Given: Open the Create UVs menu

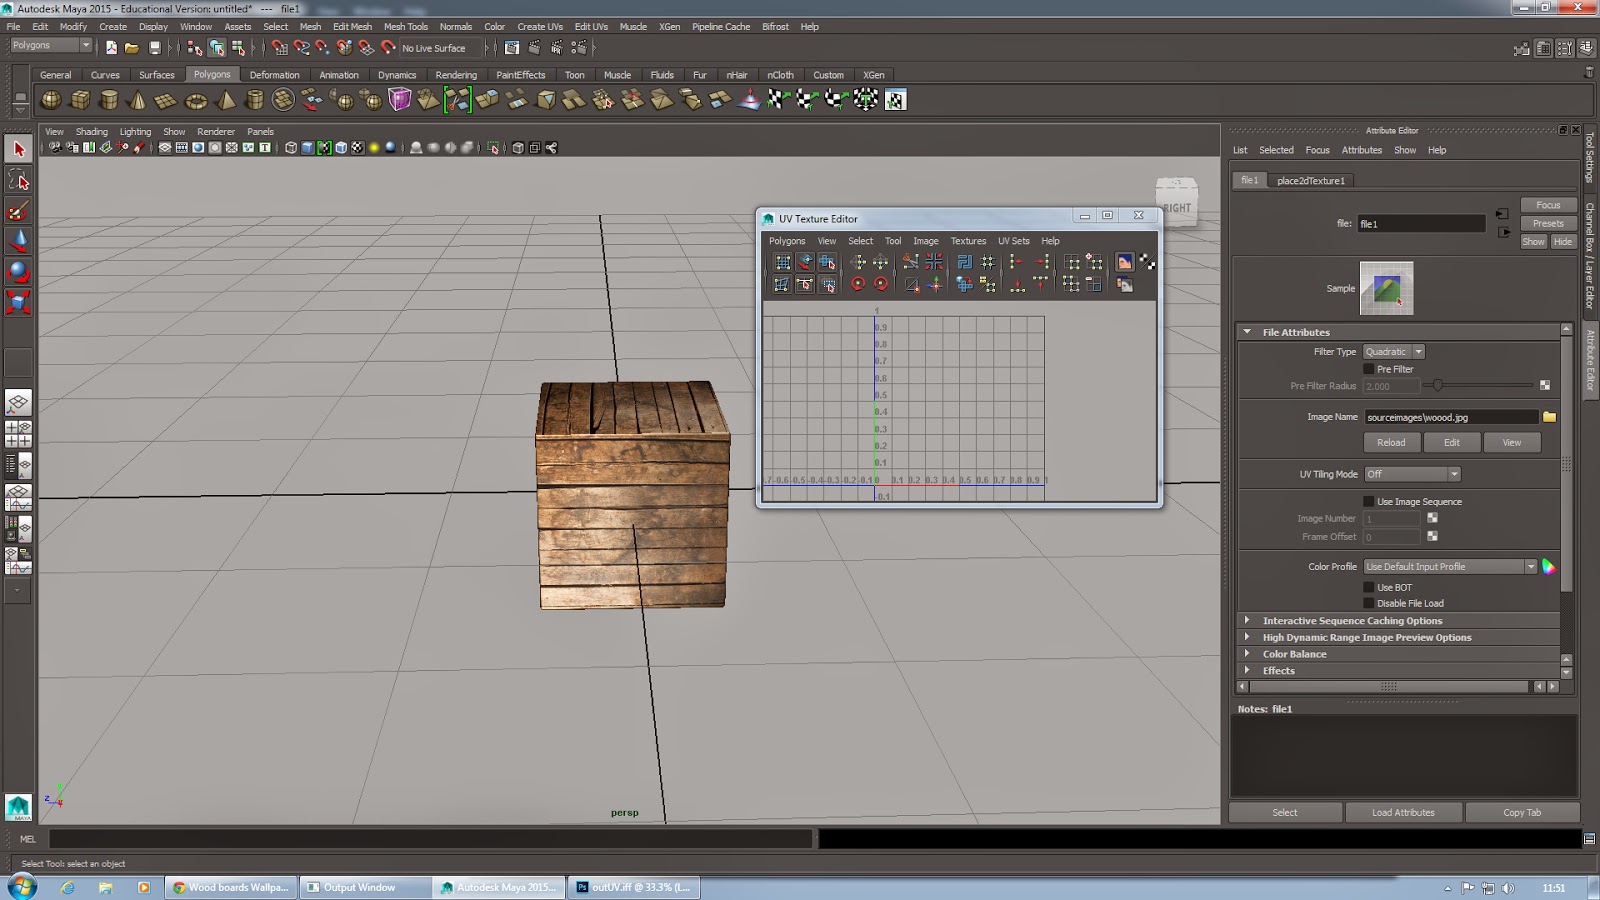Looking at the screenshot, I should point(539,27).
